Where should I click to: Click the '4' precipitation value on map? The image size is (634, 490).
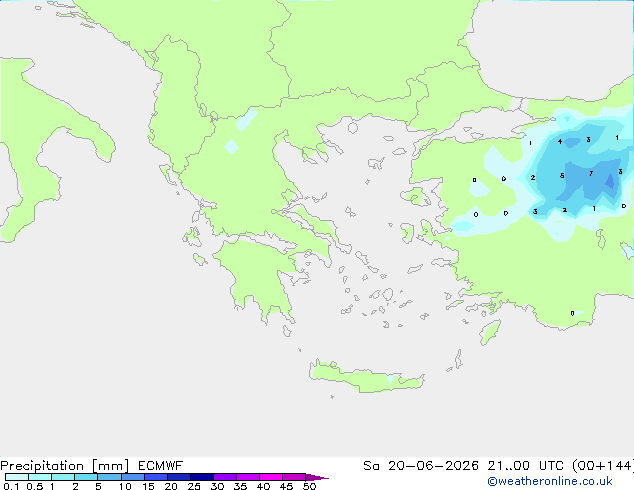(560, 142)
